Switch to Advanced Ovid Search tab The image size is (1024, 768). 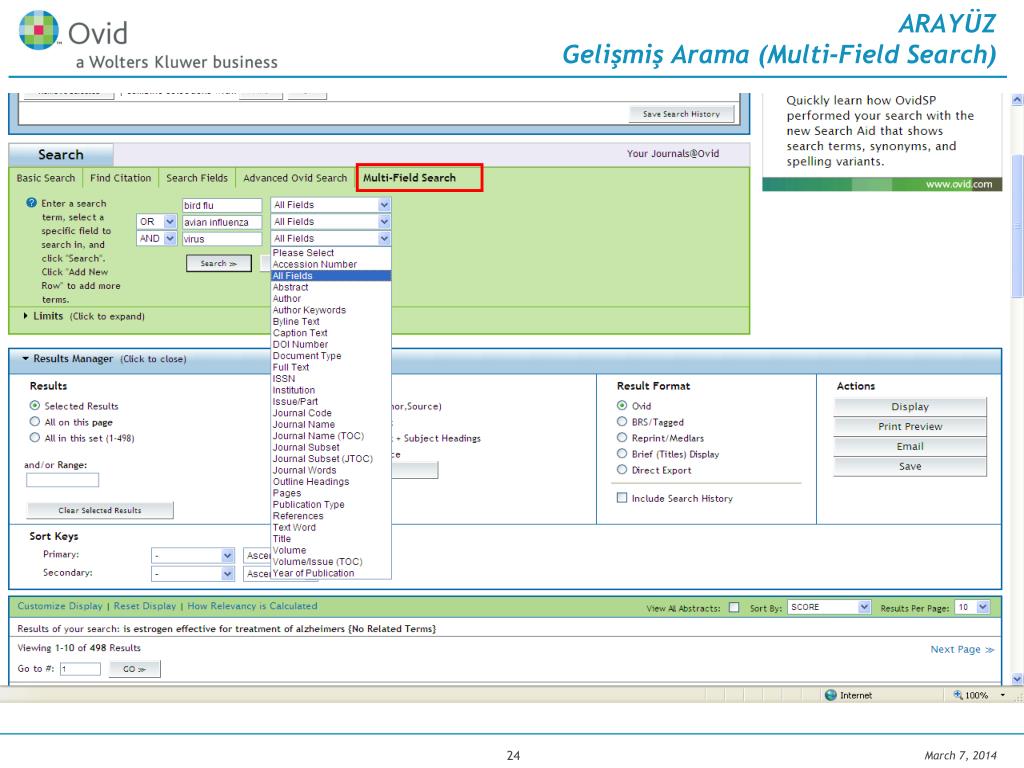[295, 178]
